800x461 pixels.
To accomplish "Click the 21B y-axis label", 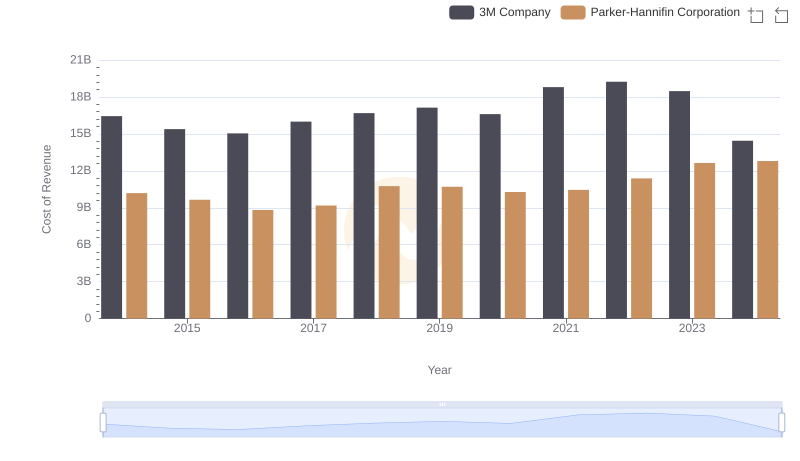I will (81, 60).
